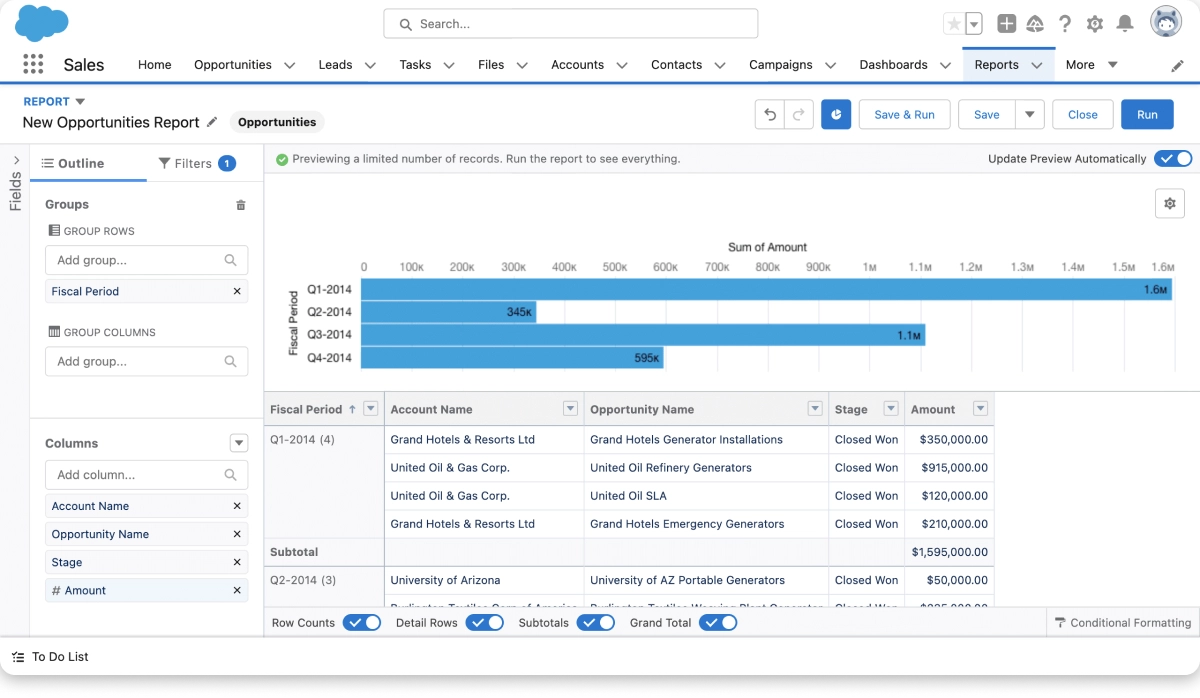Open the user avatar profile menu
The height and width of the screenshot is (698, 1200).
click(x=1166, y=22)
